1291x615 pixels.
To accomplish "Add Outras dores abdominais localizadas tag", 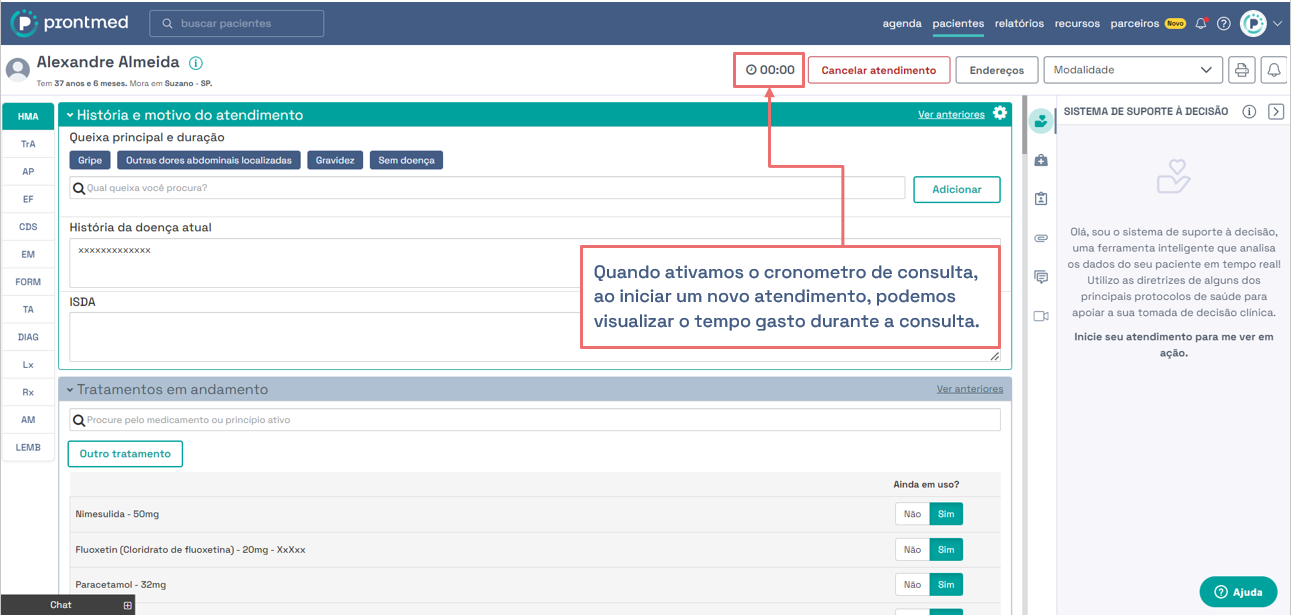I will [209, 160].
